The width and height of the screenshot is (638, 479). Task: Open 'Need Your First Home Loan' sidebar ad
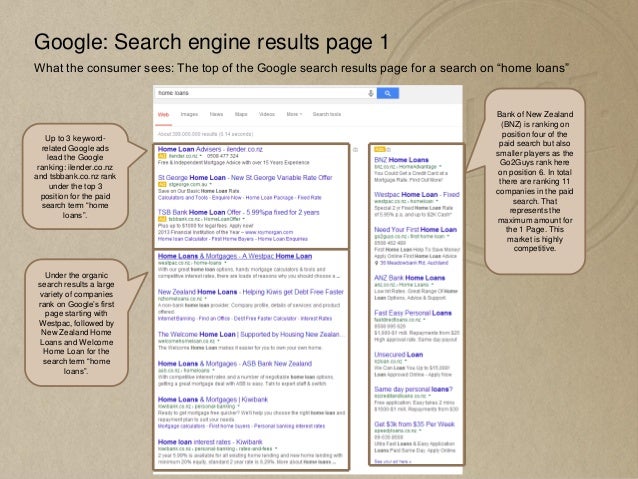click(415, 230)
